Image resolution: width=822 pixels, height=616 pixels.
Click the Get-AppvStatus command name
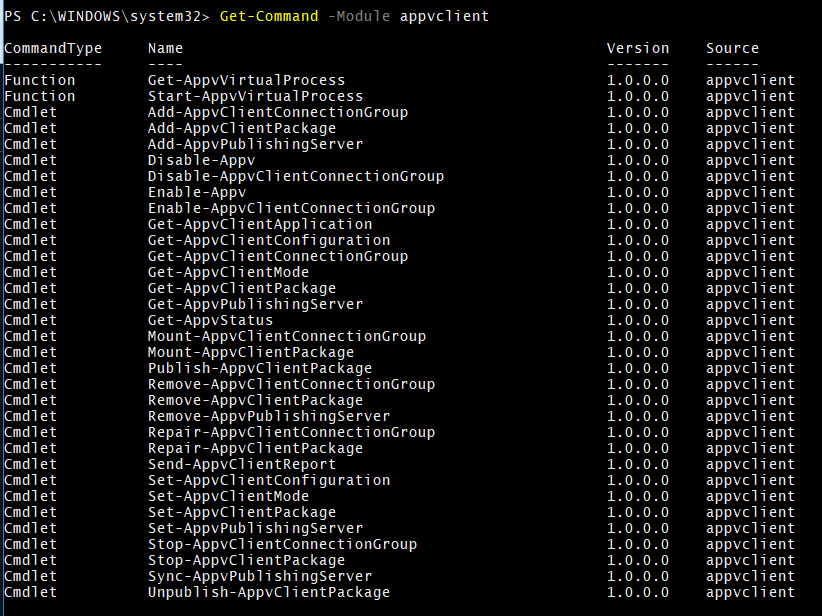click(210, 320)
